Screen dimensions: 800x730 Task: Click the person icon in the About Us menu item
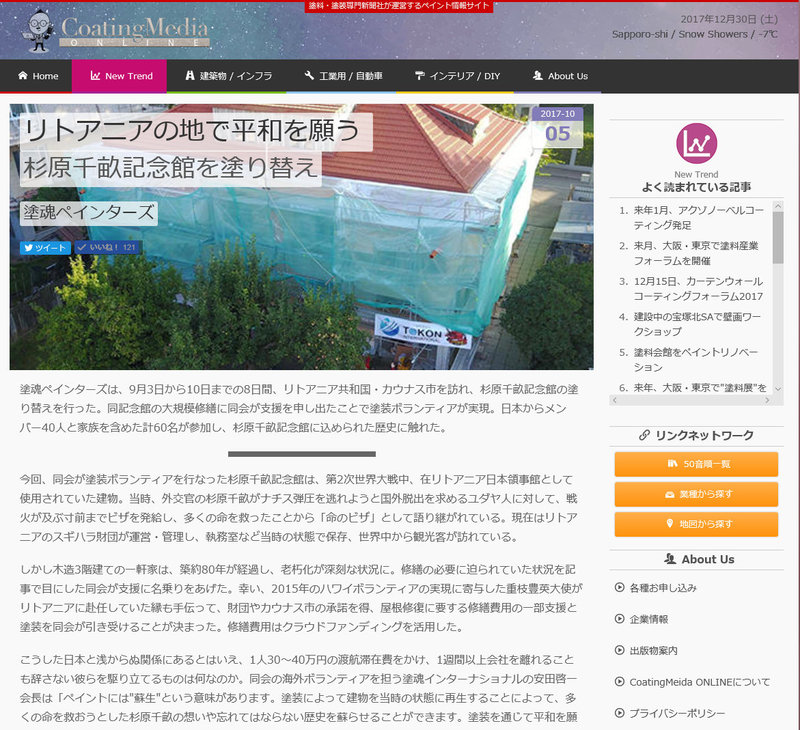(538, 75)
